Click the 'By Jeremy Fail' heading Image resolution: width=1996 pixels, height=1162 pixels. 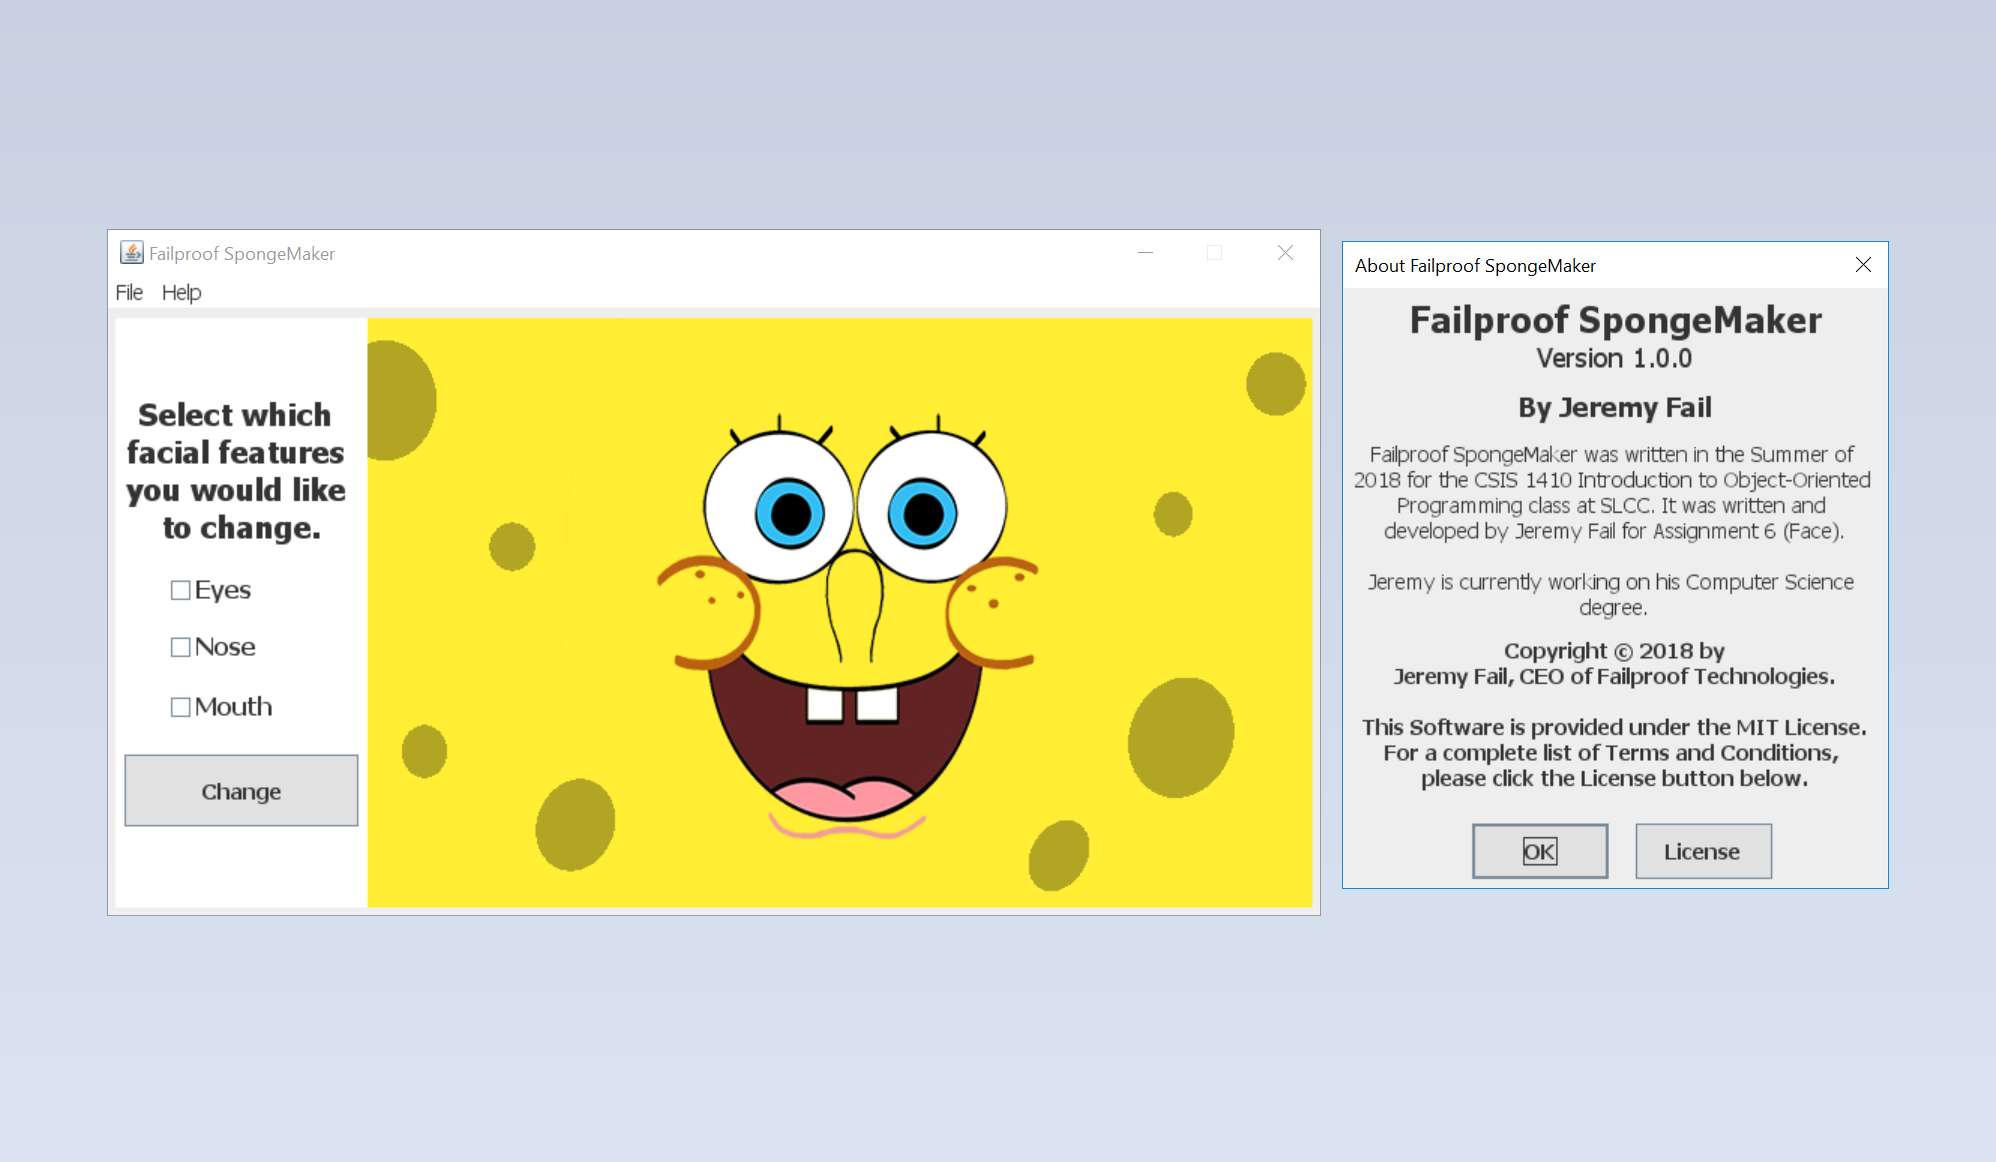[x=1615, y=407]
